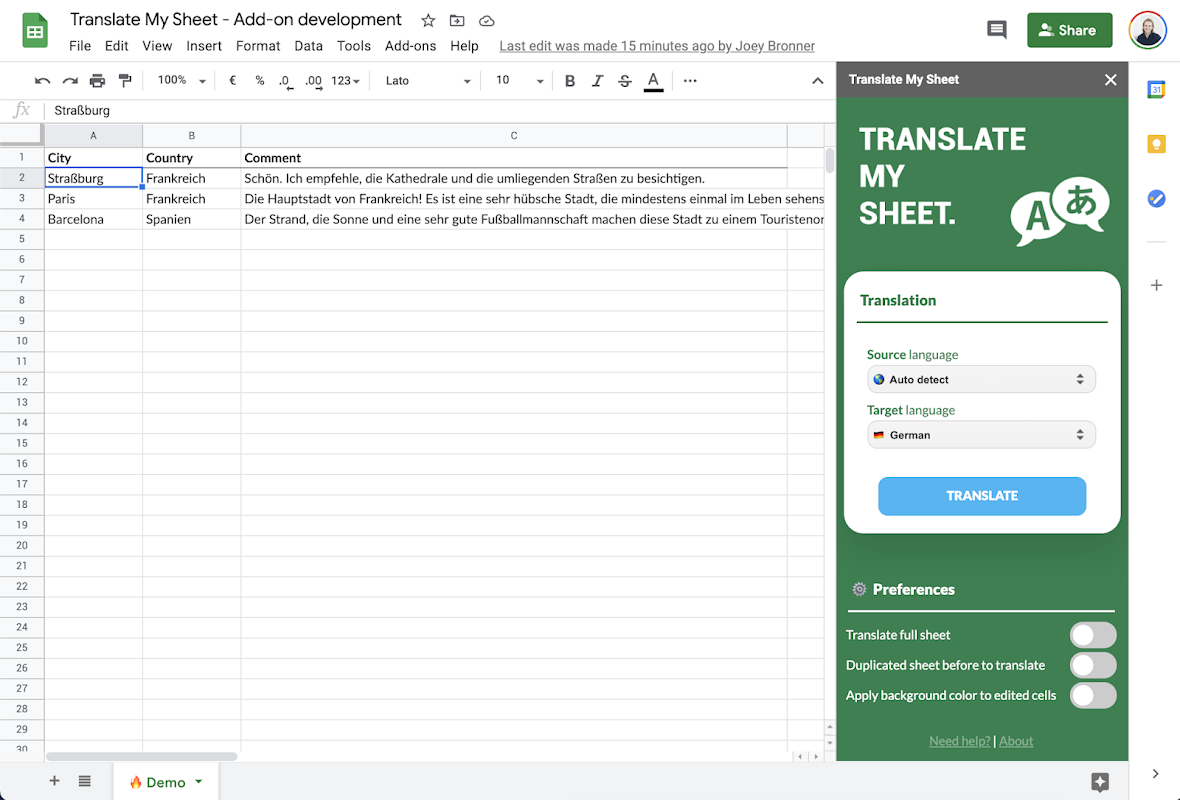Open the File menu

click(80, 46)
